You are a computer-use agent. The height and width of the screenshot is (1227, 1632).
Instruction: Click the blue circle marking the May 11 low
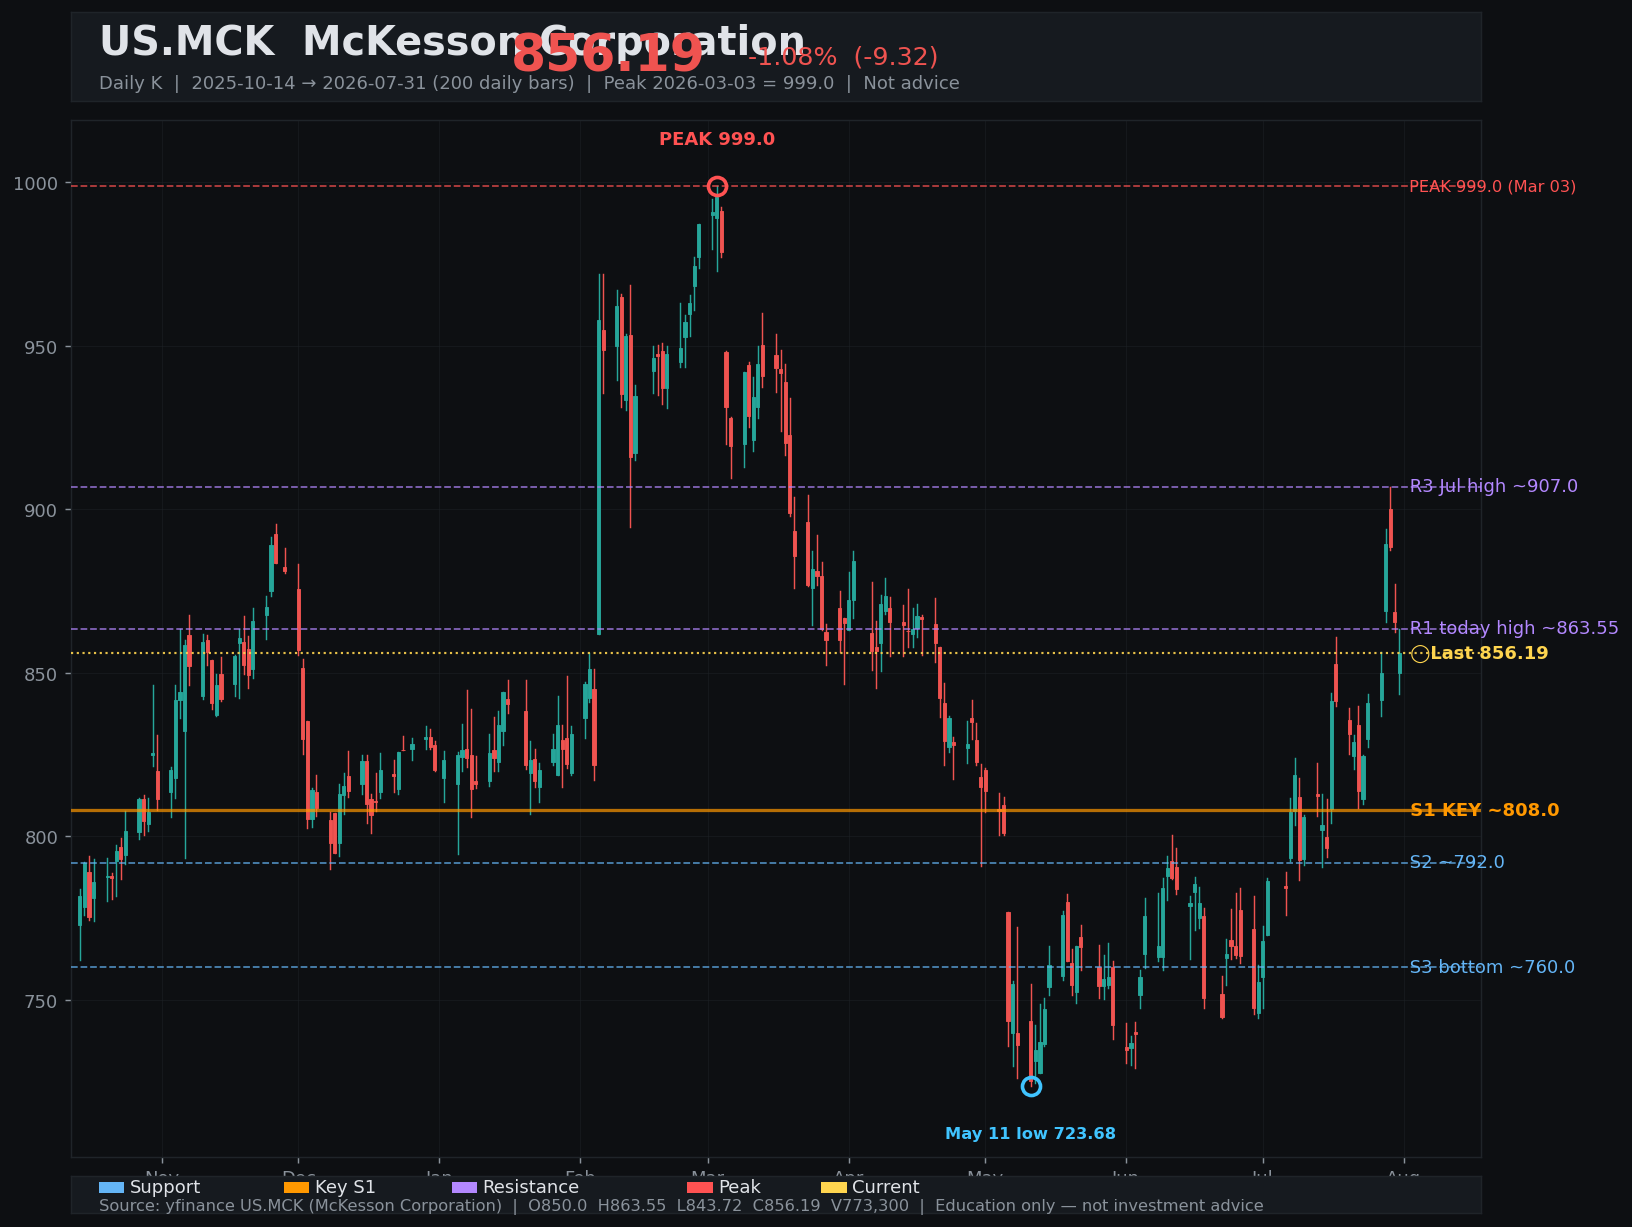point(1031,1086)
